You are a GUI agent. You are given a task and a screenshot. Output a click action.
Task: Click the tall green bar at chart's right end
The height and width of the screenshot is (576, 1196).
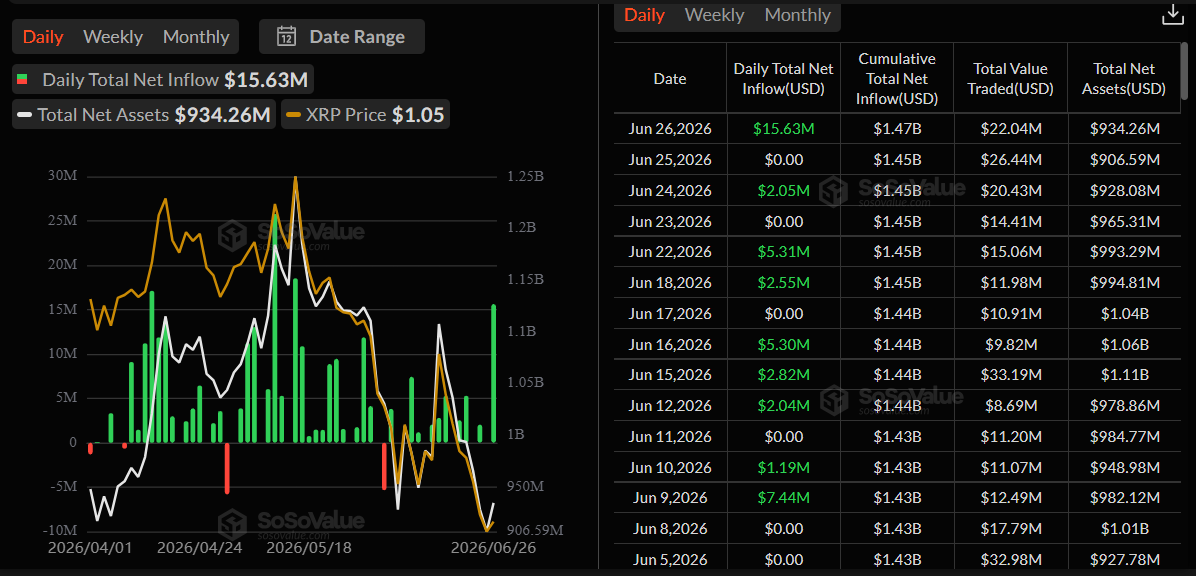(x=494, y=374)
